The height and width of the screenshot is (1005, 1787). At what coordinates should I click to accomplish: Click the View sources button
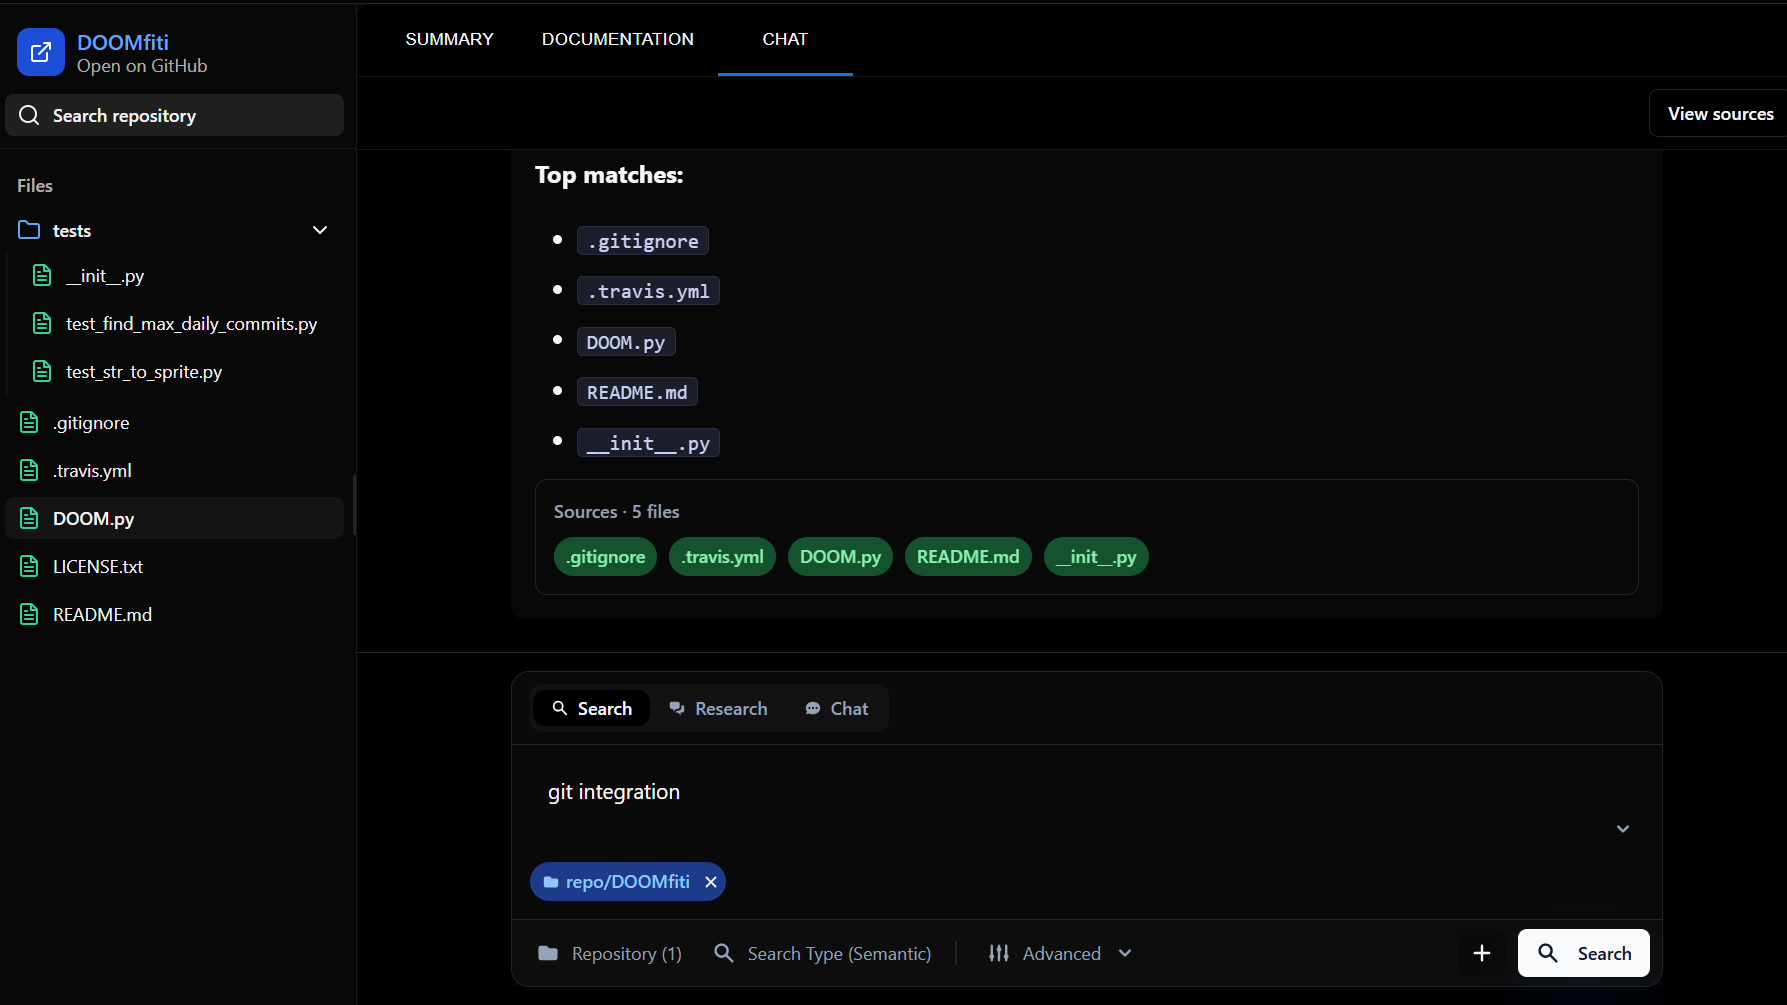tap(1719, 113)
